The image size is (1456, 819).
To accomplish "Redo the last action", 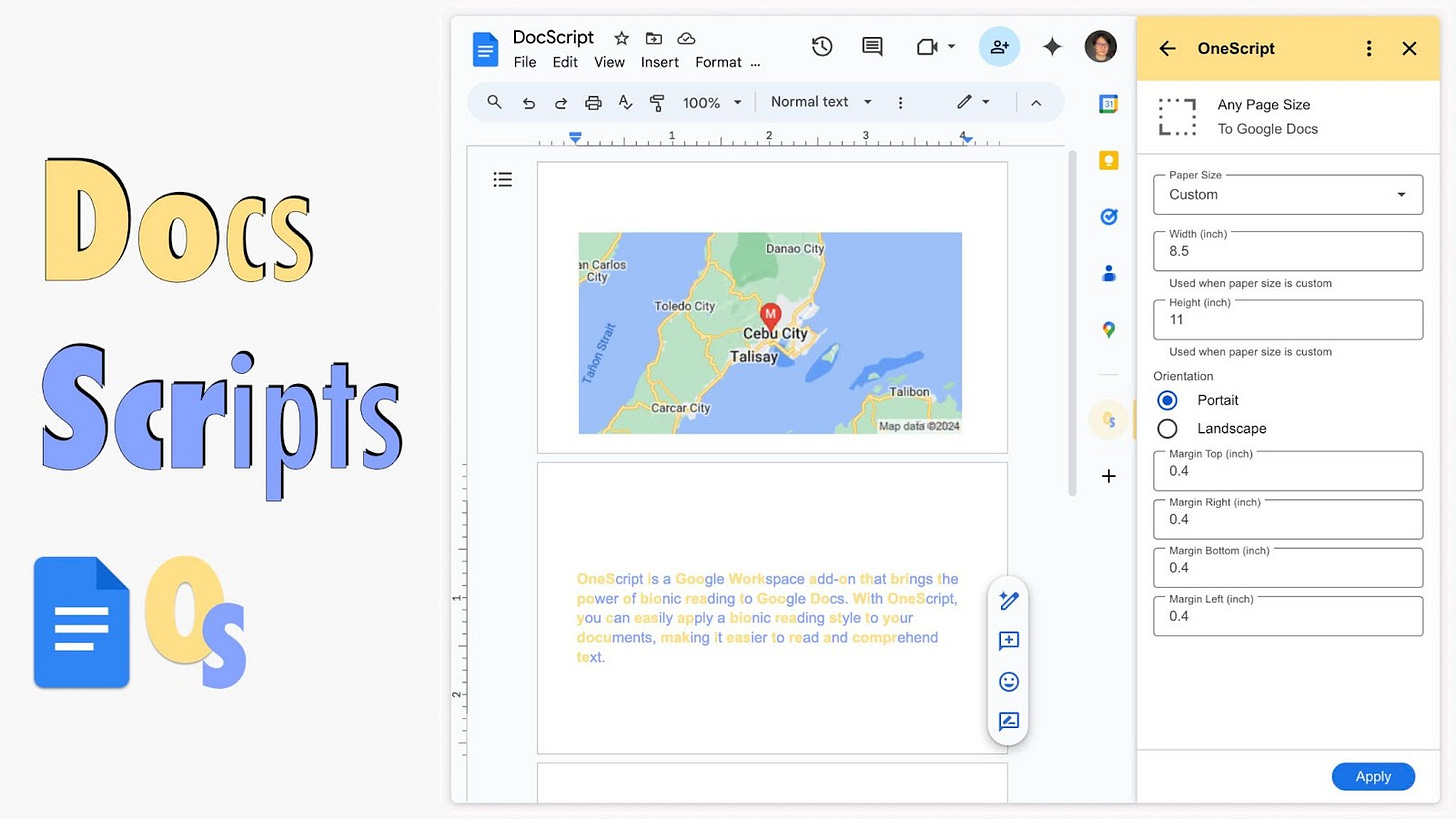I will 561,102.
